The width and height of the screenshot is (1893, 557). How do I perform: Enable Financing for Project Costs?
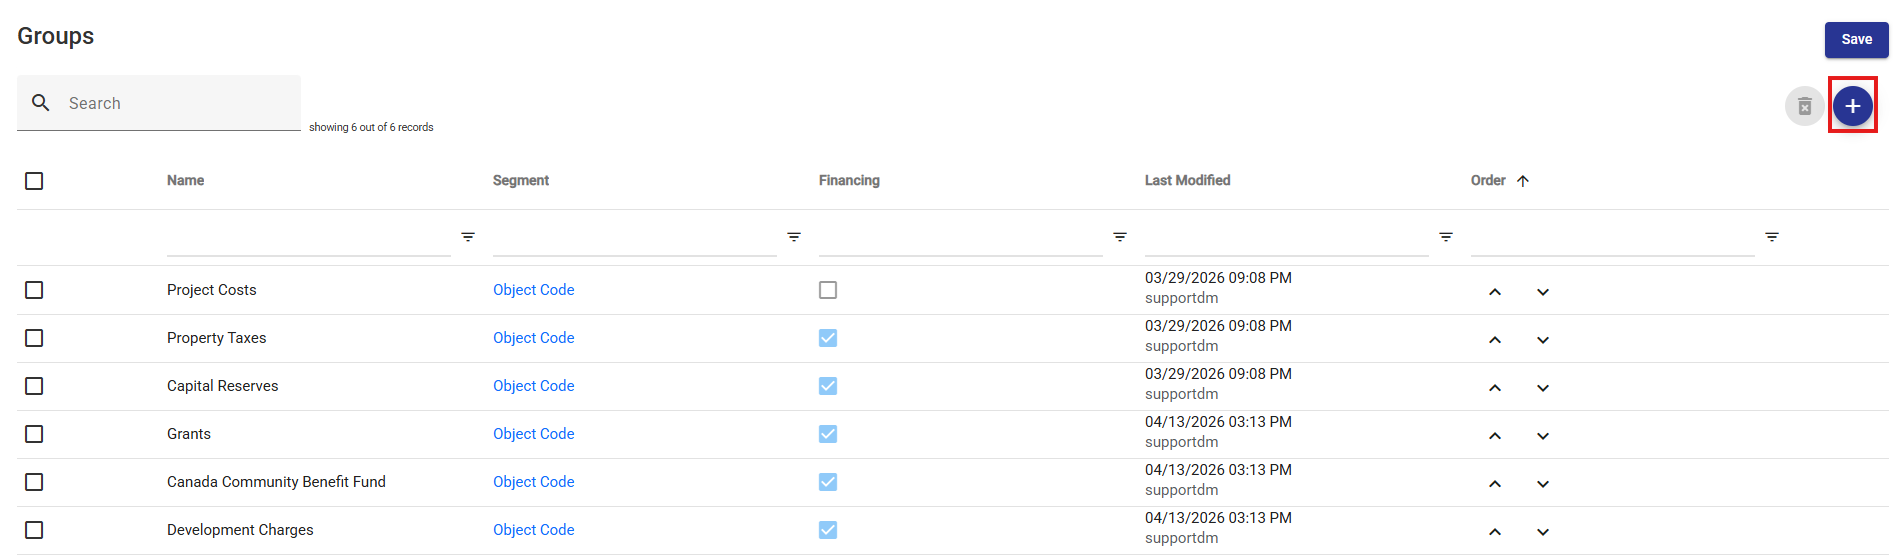(828, 290)
